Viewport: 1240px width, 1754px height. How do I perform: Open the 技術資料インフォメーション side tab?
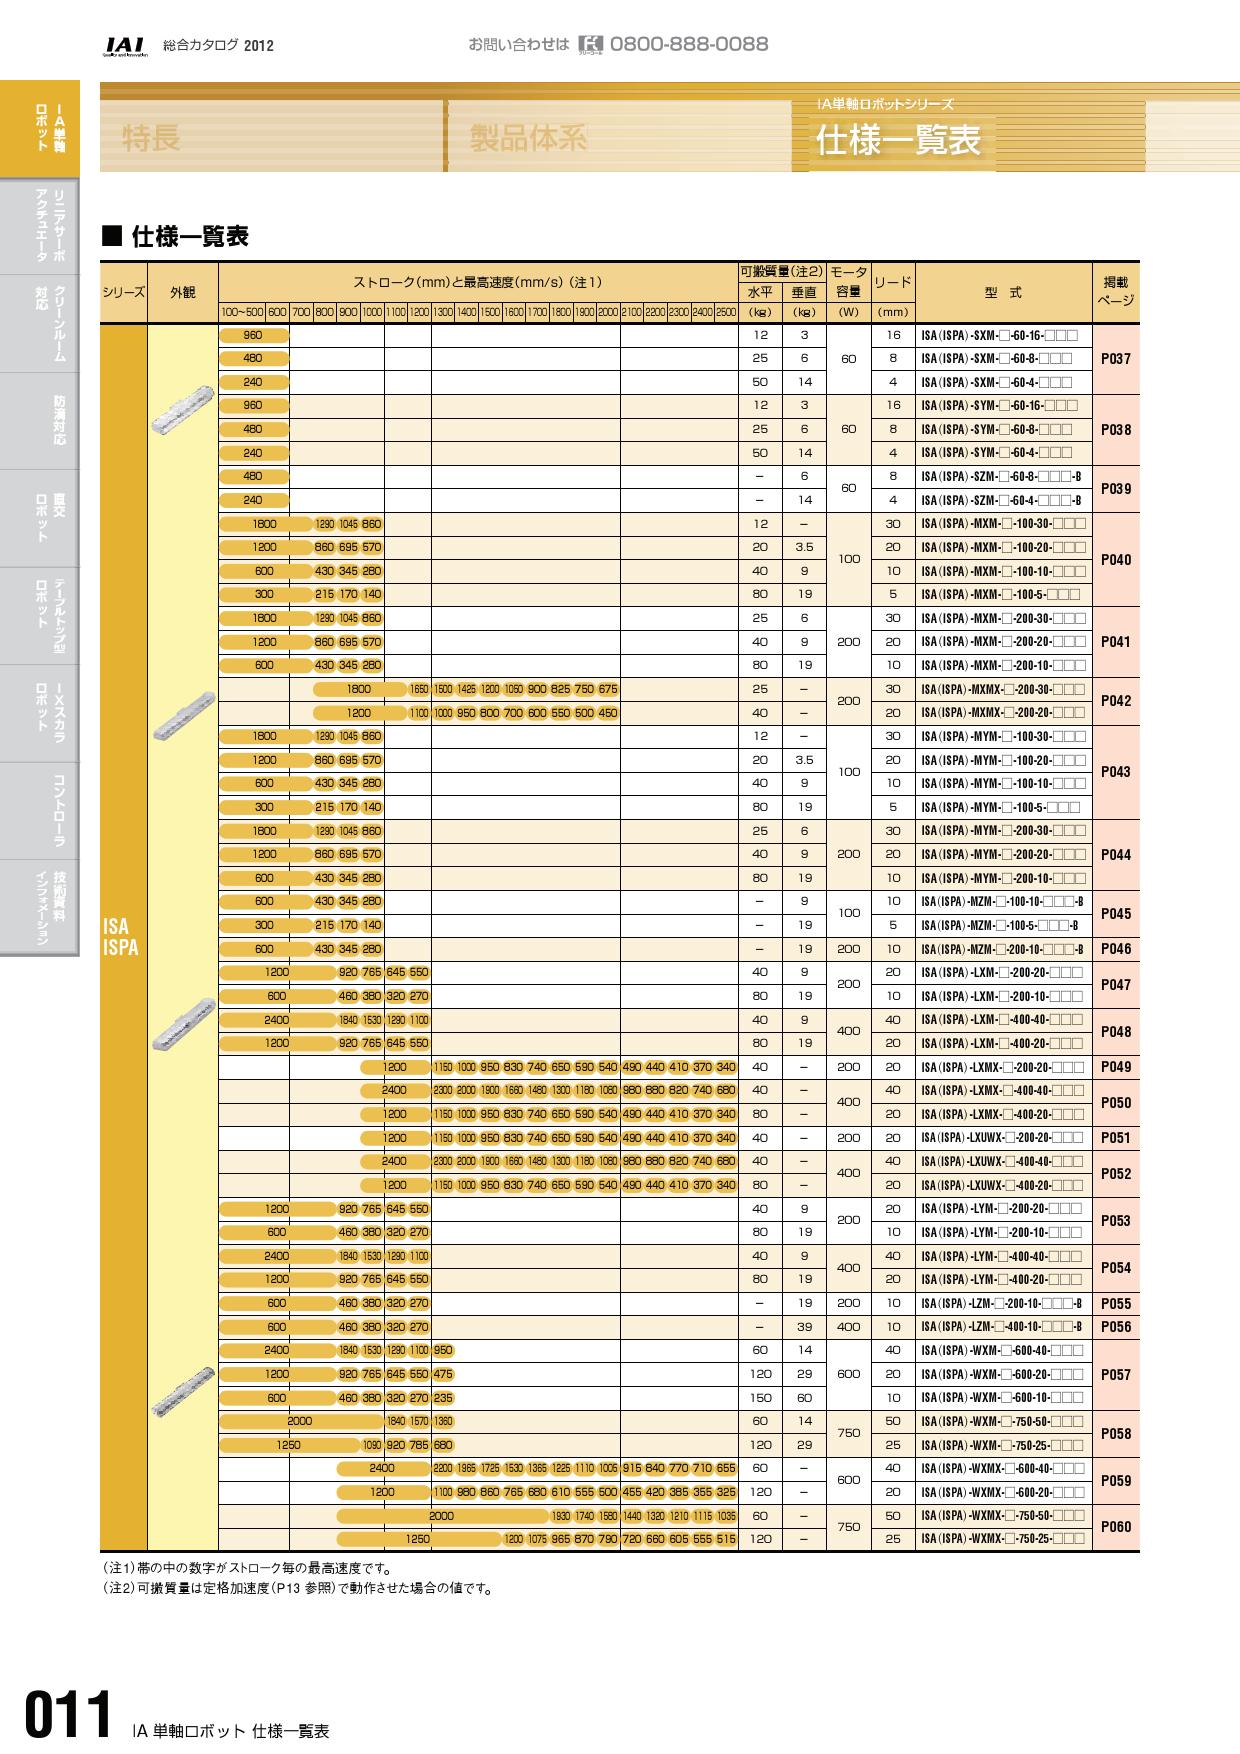click(40, 907)
